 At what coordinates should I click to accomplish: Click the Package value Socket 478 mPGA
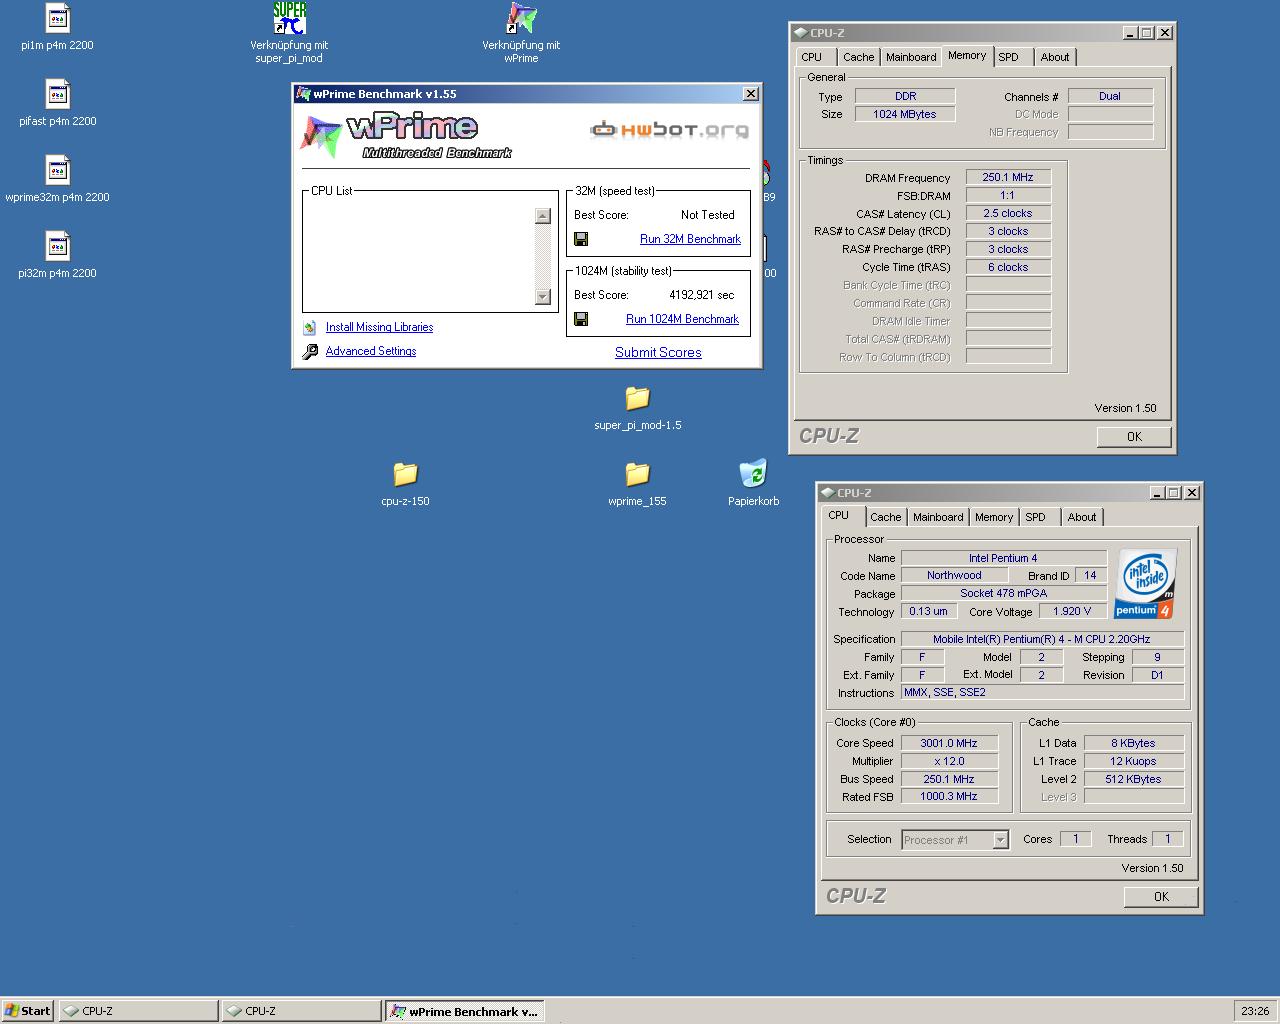pyautogui.click(x=1003, y=593)
